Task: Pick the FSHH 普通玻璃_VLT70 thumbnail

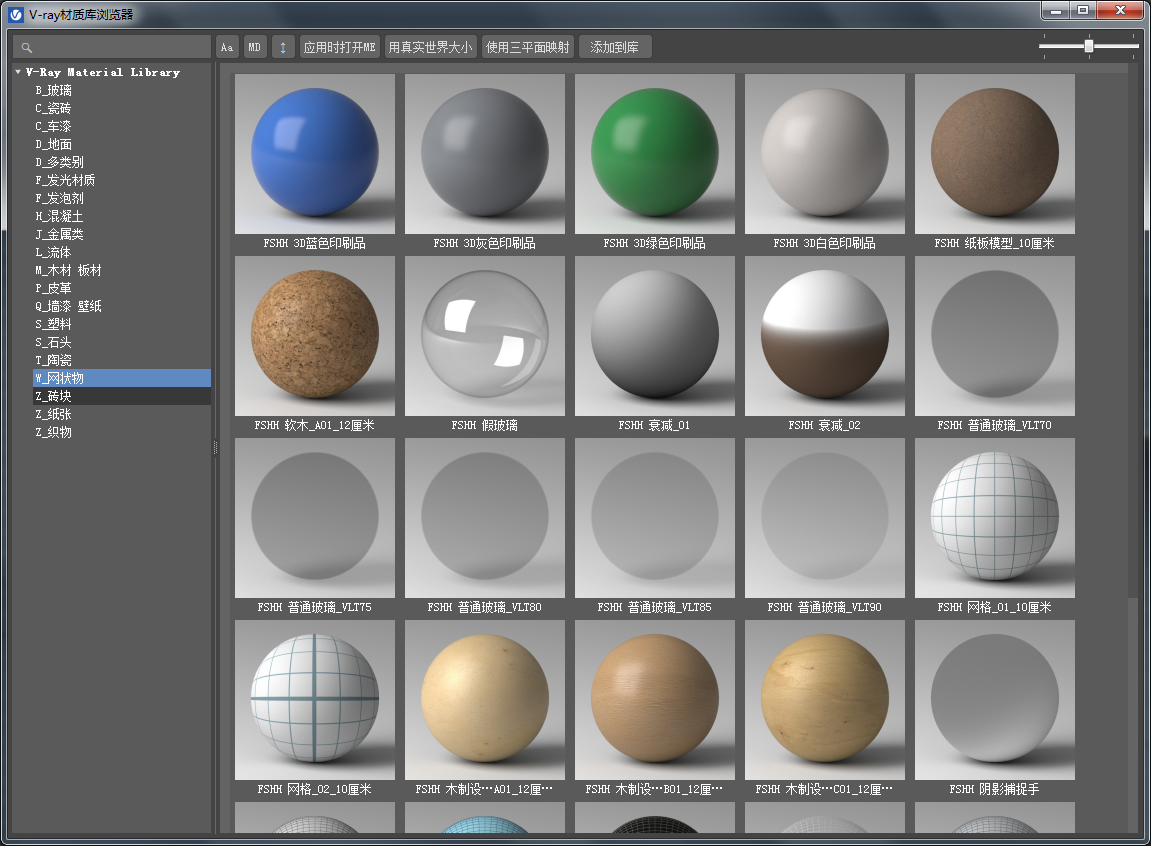Action: click(995, 336)
